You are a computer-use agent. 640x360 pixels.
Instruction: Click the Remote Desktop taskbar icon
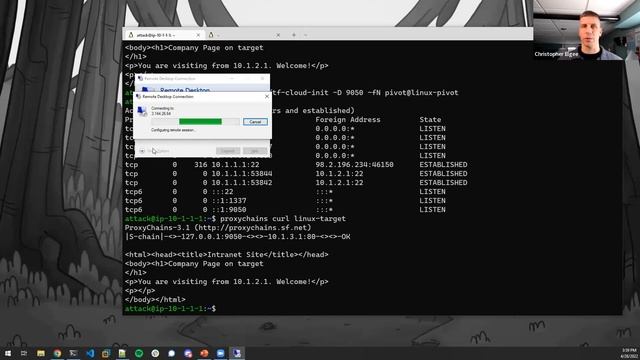point(237,353)
